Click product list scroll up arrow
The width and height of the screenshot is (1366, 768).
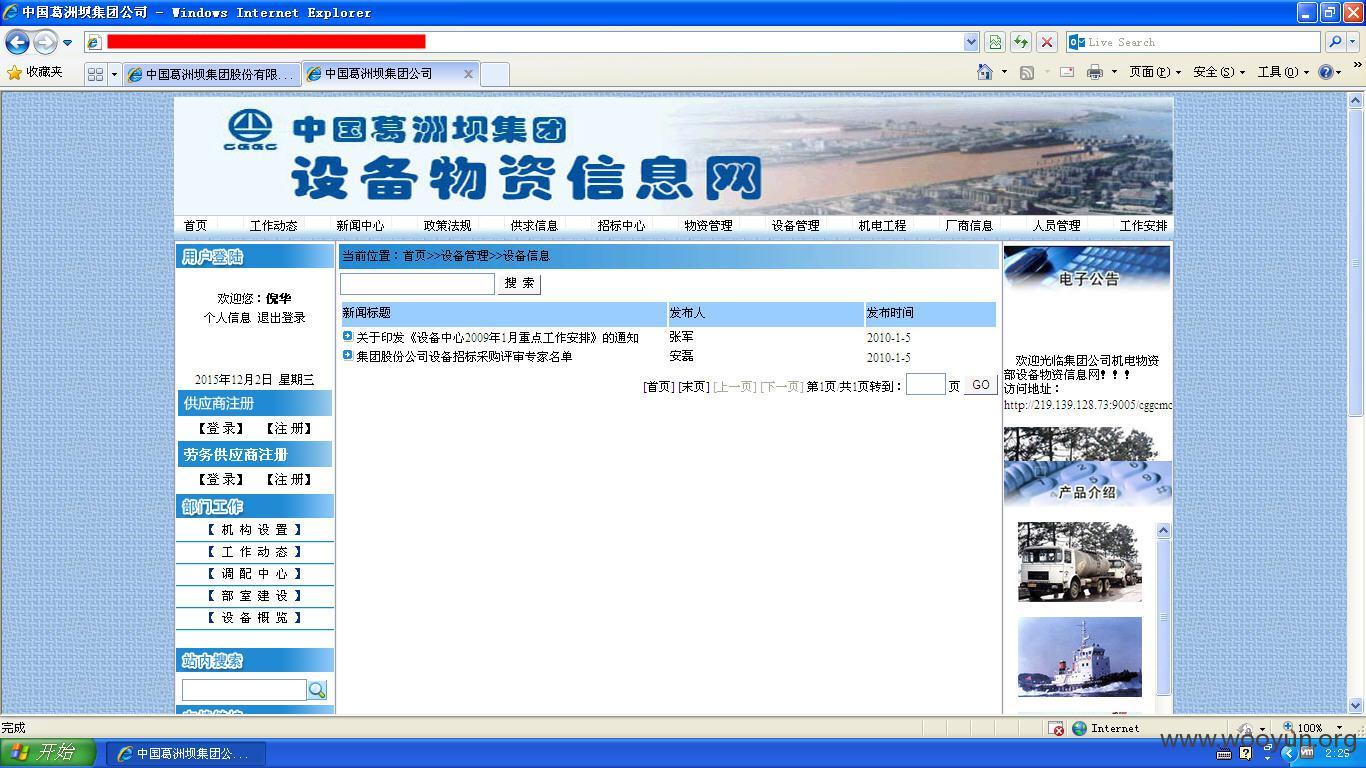coord(1163,531)
